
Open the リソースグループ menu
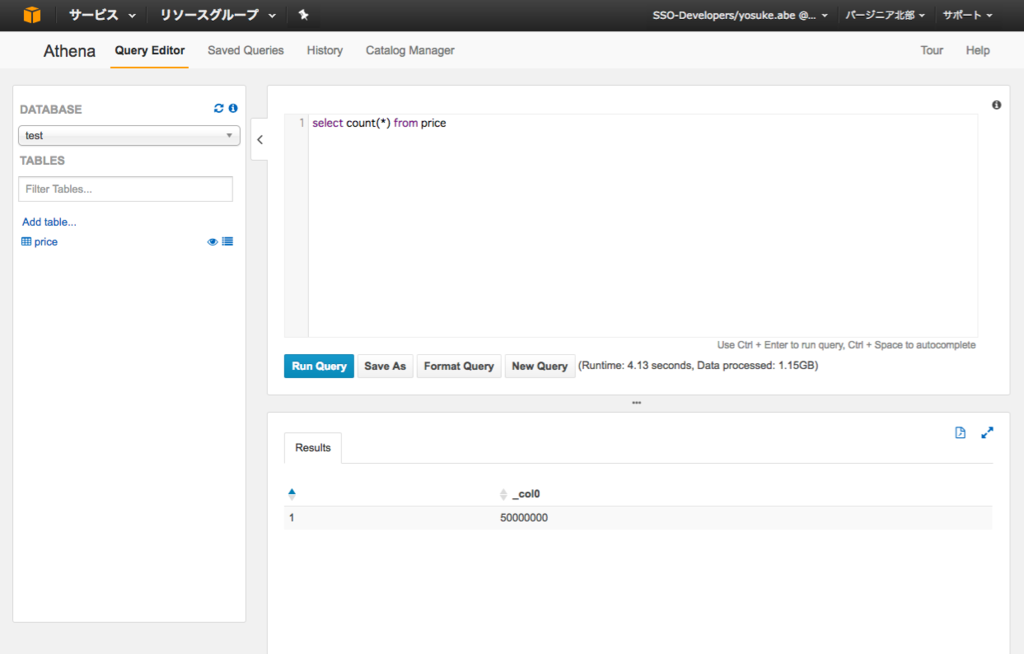pyautogui.click(x=217, y=14)
